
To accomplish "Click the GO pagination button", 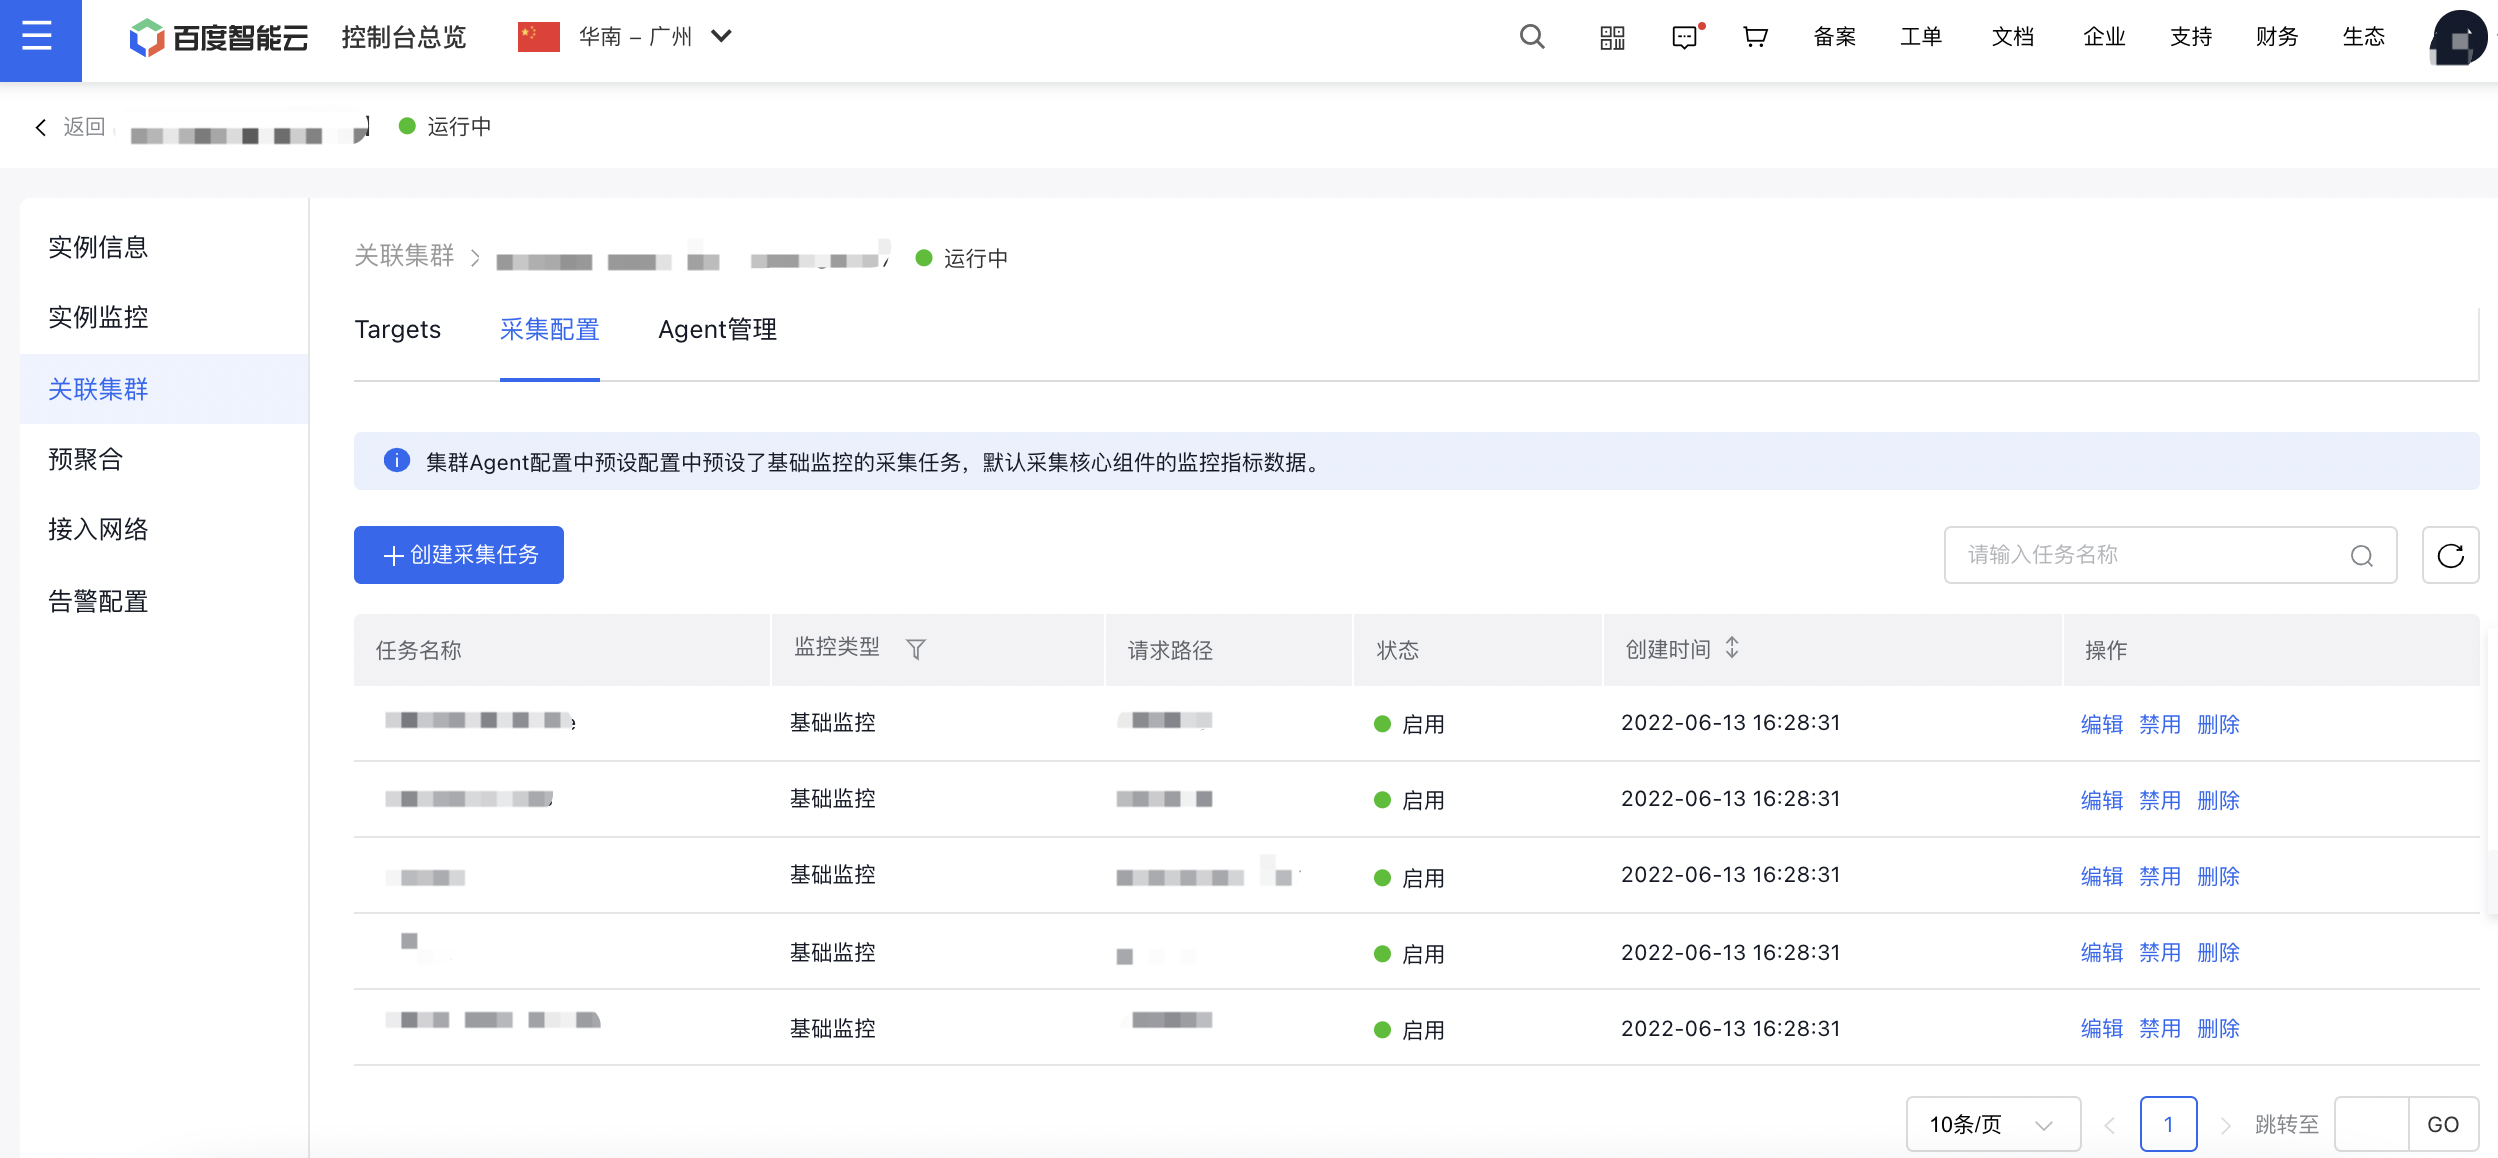I will coord(2443,1124).
